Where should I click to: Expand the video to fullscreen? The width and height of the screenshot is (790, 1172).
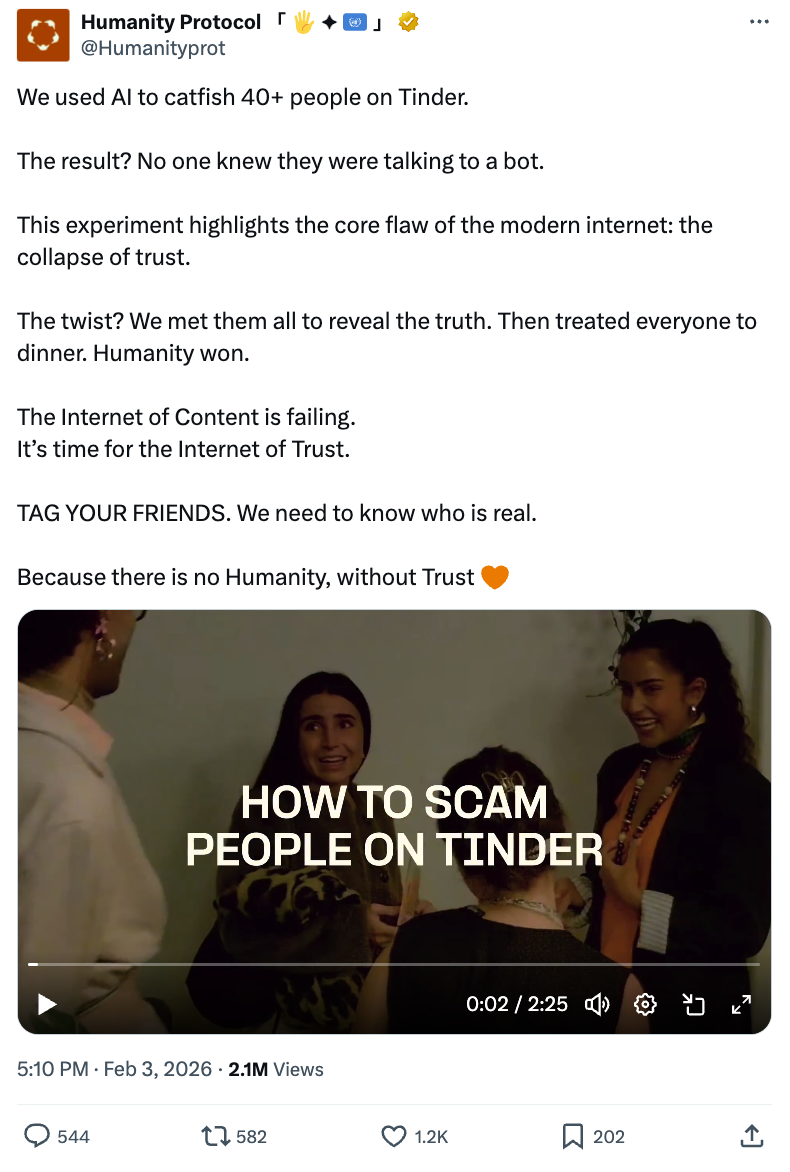tap(741, 1004)
